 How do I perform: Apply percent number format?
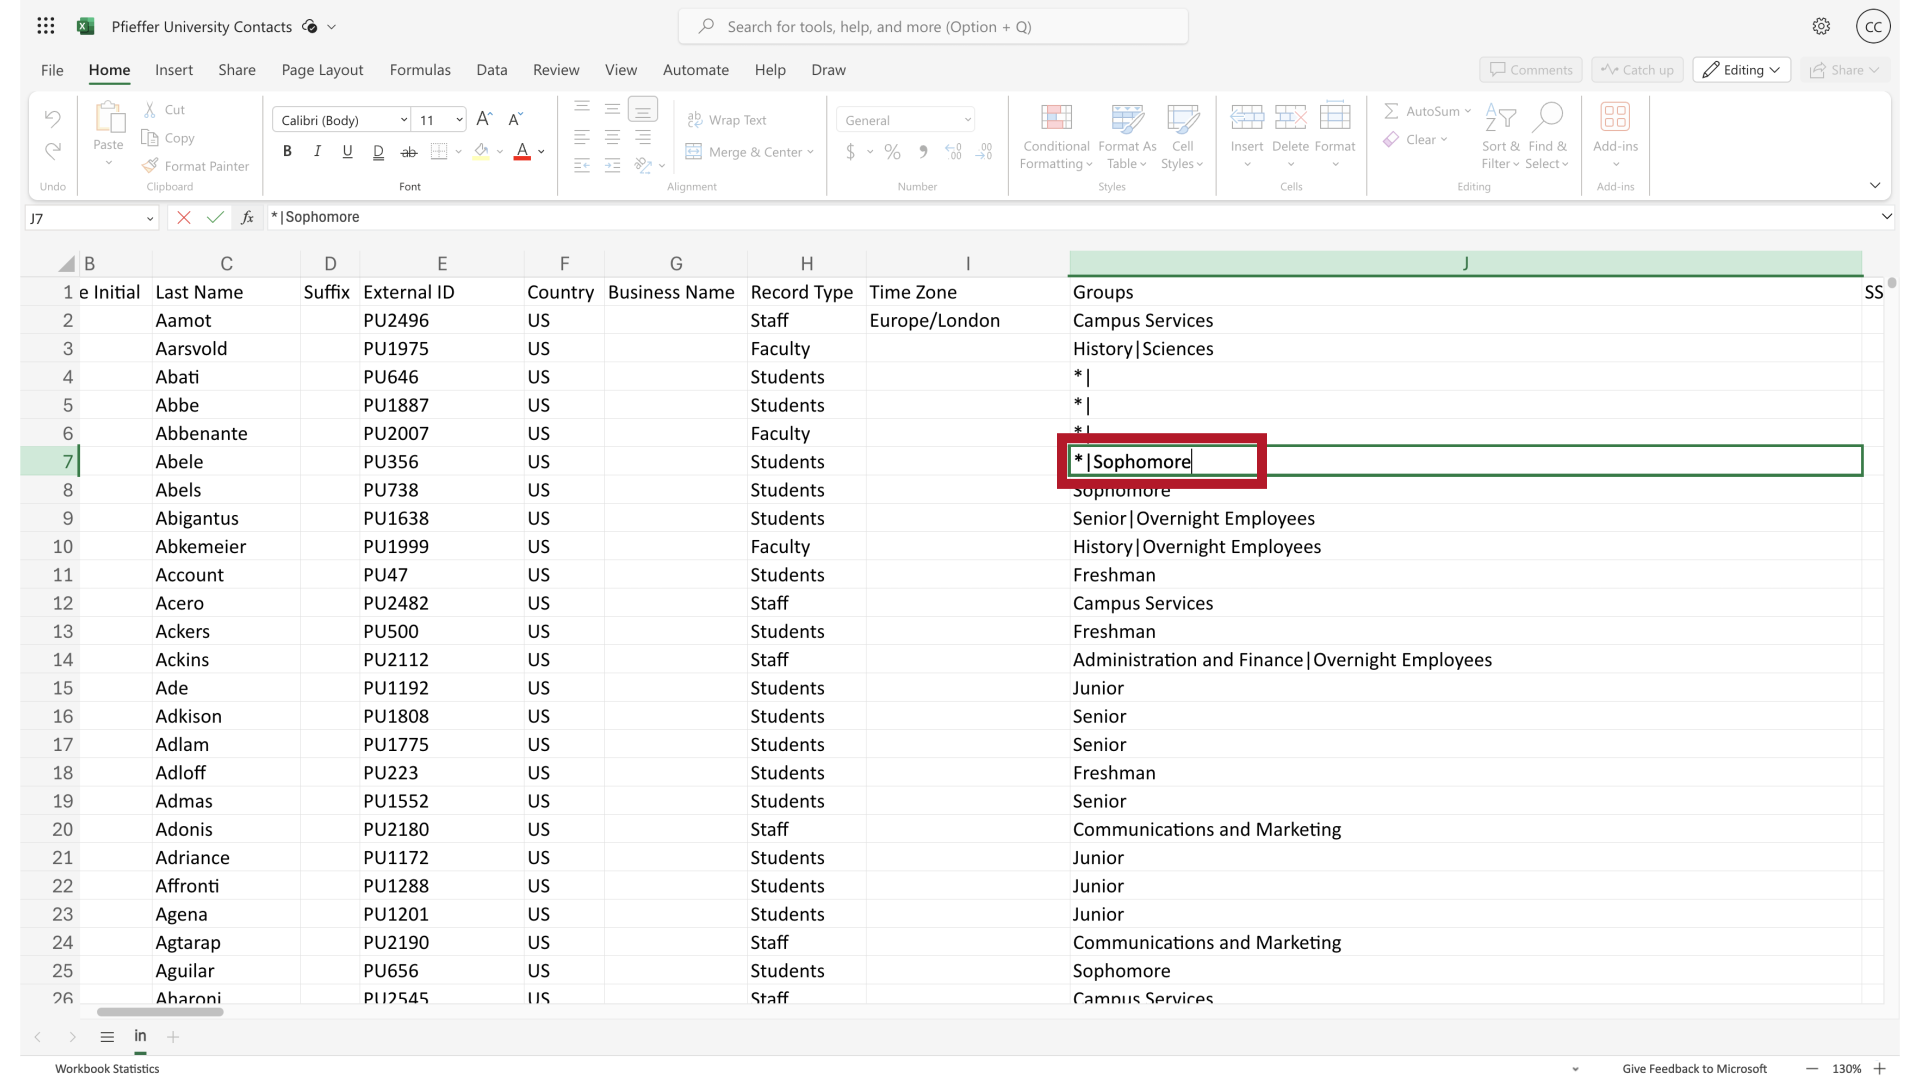891,151
